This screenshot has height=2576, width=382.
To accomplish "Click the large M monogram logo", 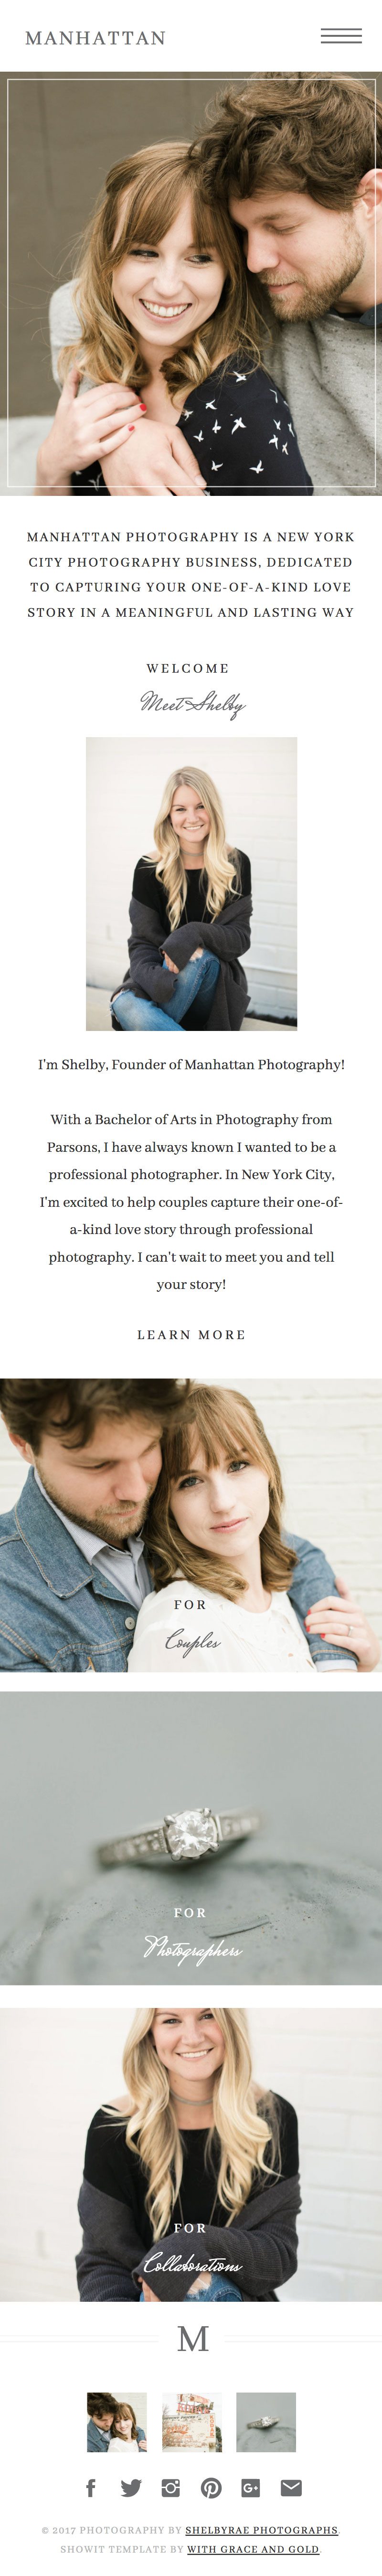I will 192,2339.
